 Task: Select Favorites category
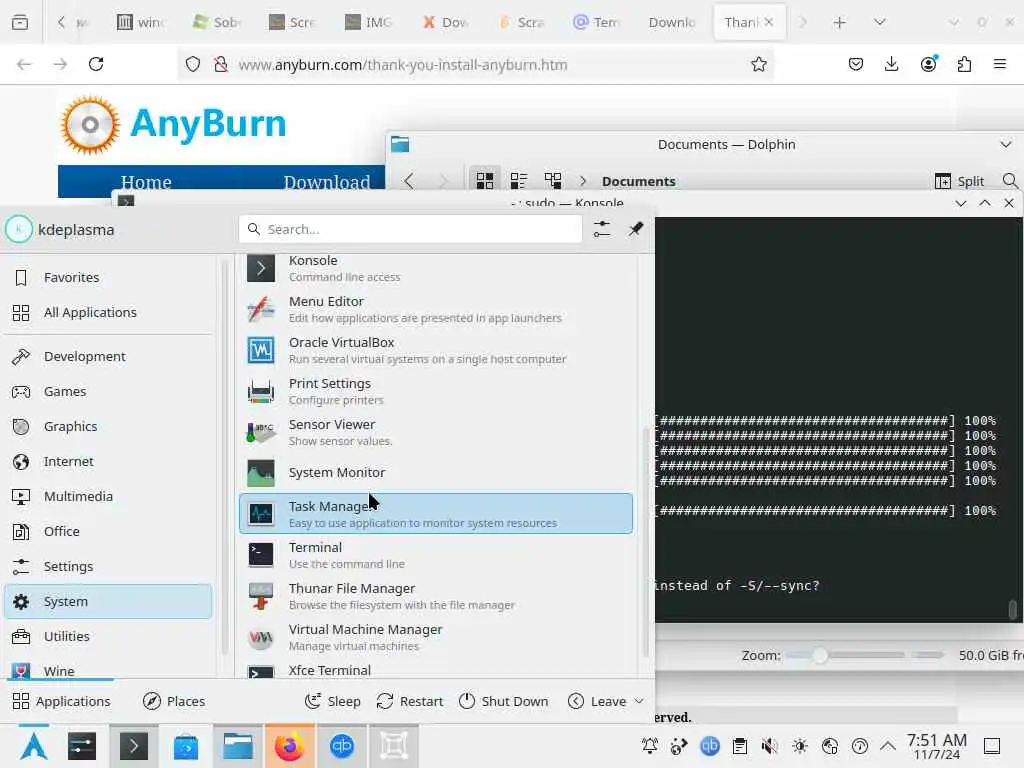pyautogui.click(x=108, y=278)
